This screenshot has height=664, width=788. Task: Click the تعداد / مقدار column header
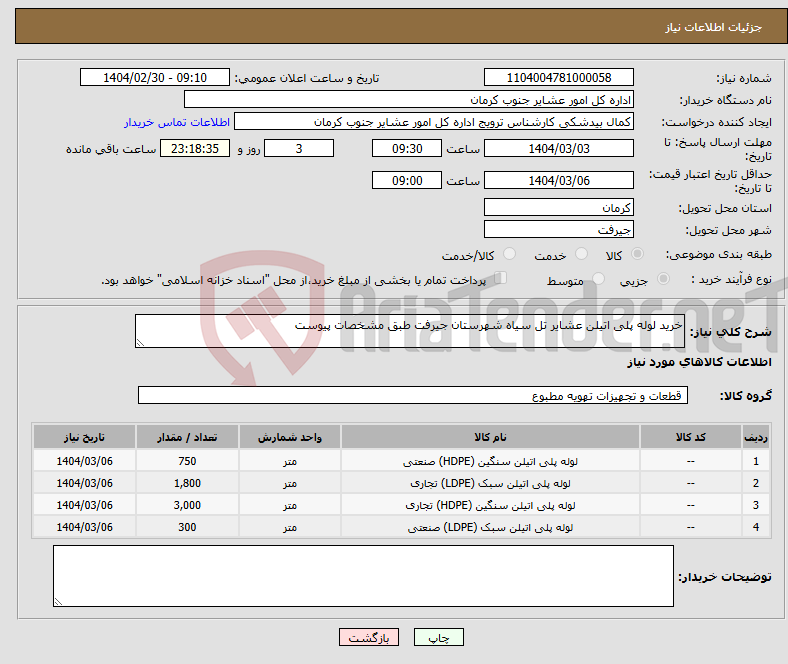[187, 437]
